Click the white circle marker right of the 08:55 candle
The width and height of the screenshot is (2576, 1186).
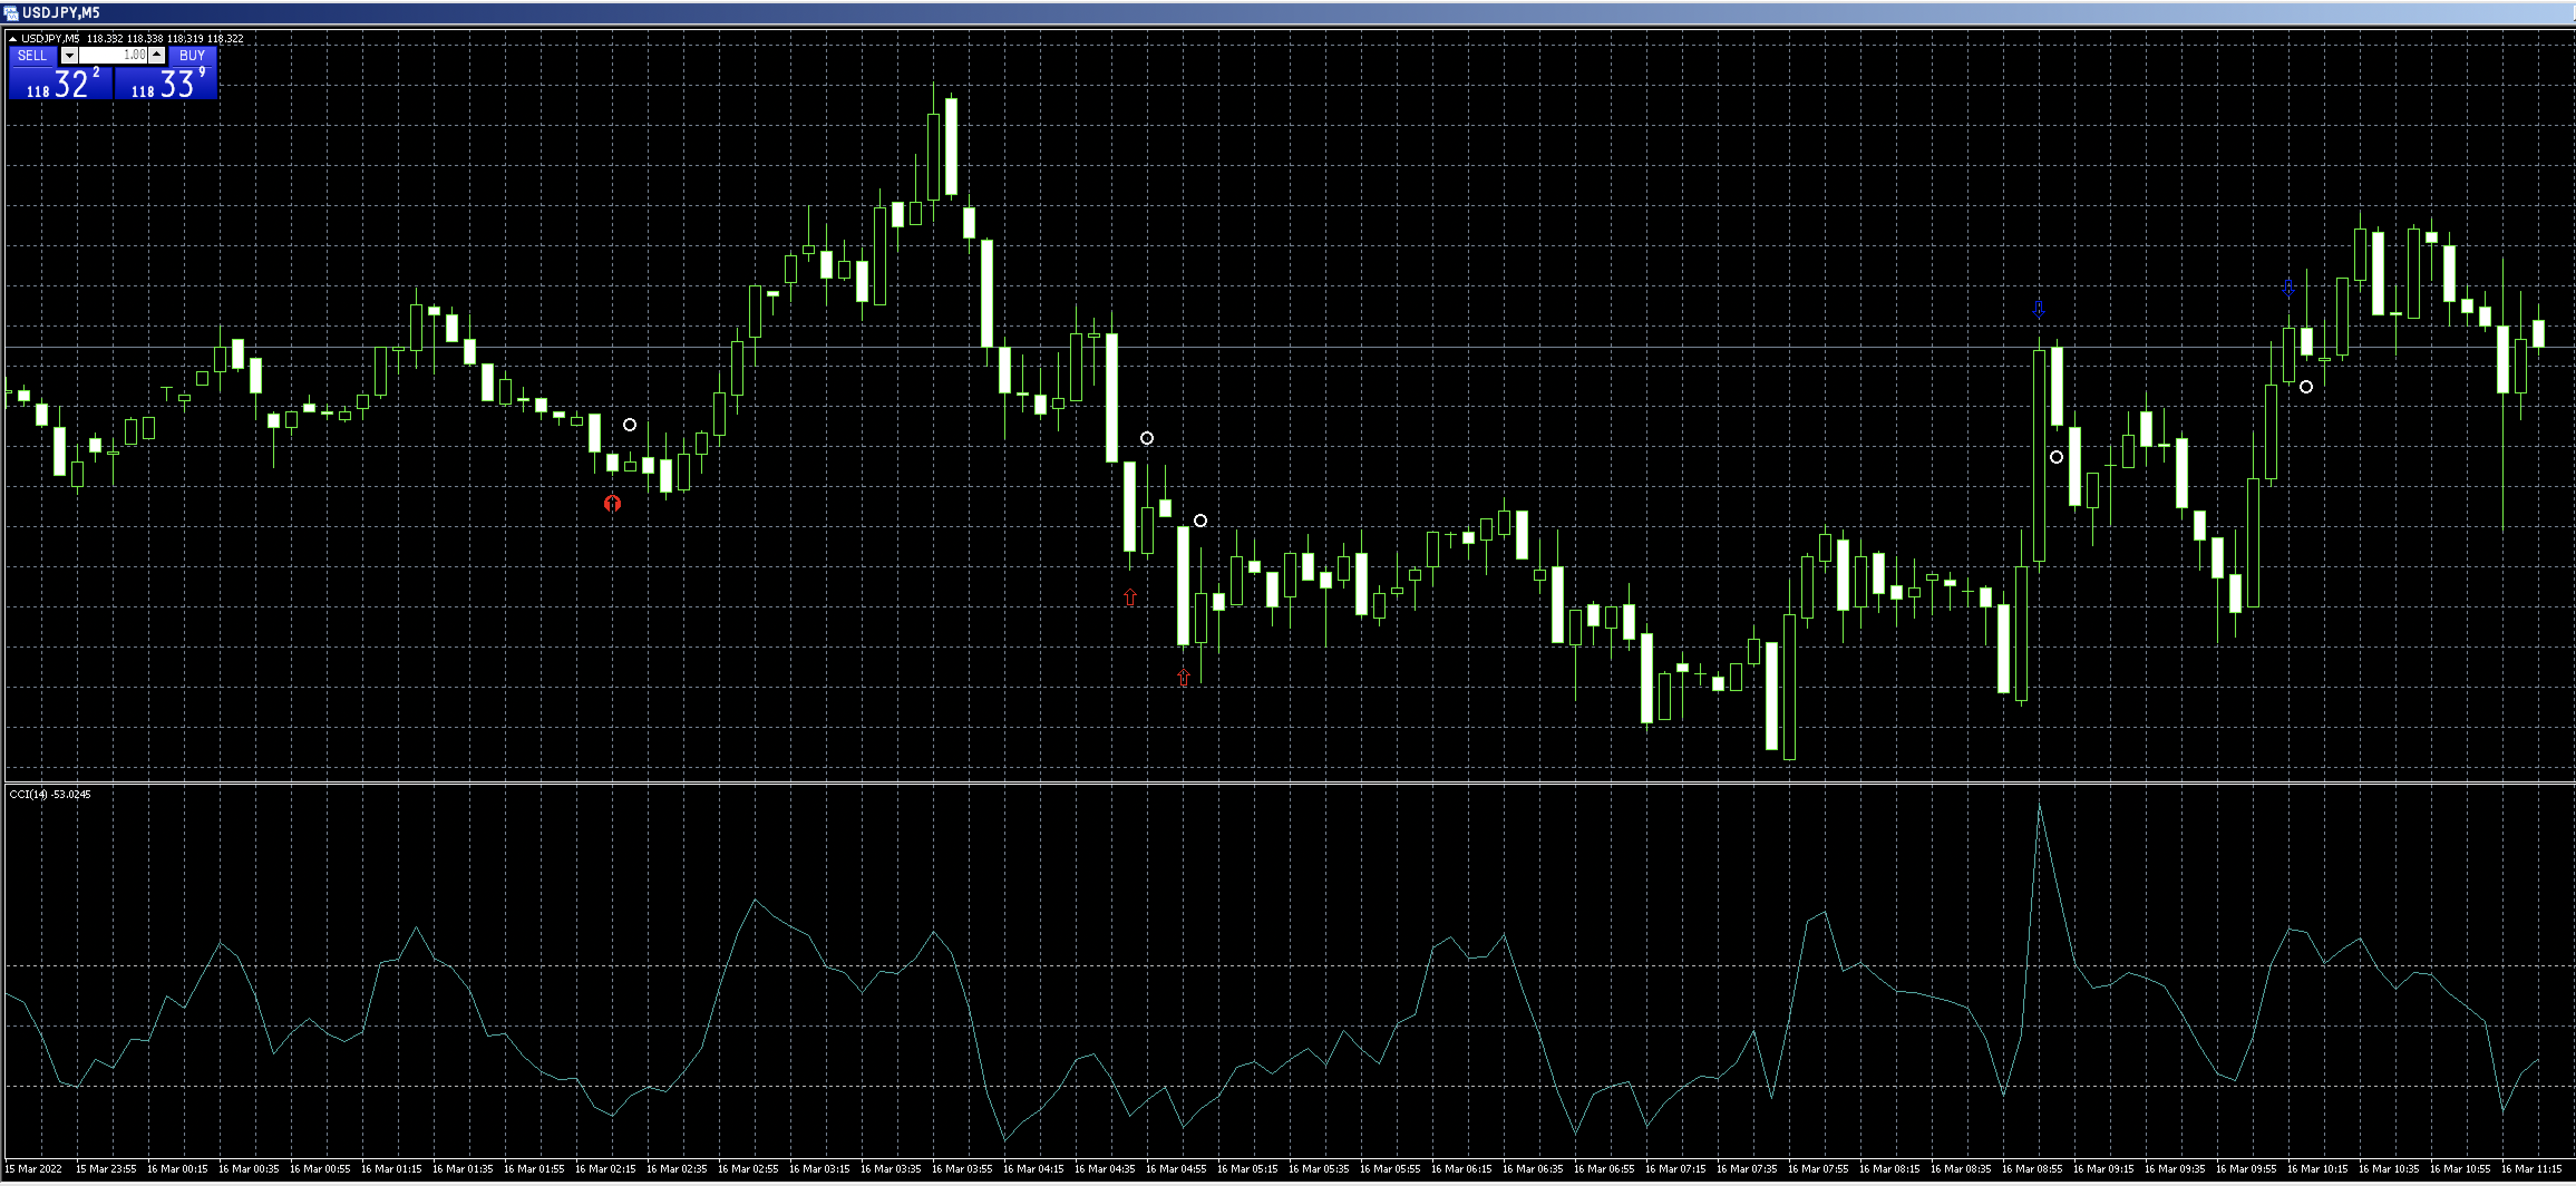(2056, 457)
